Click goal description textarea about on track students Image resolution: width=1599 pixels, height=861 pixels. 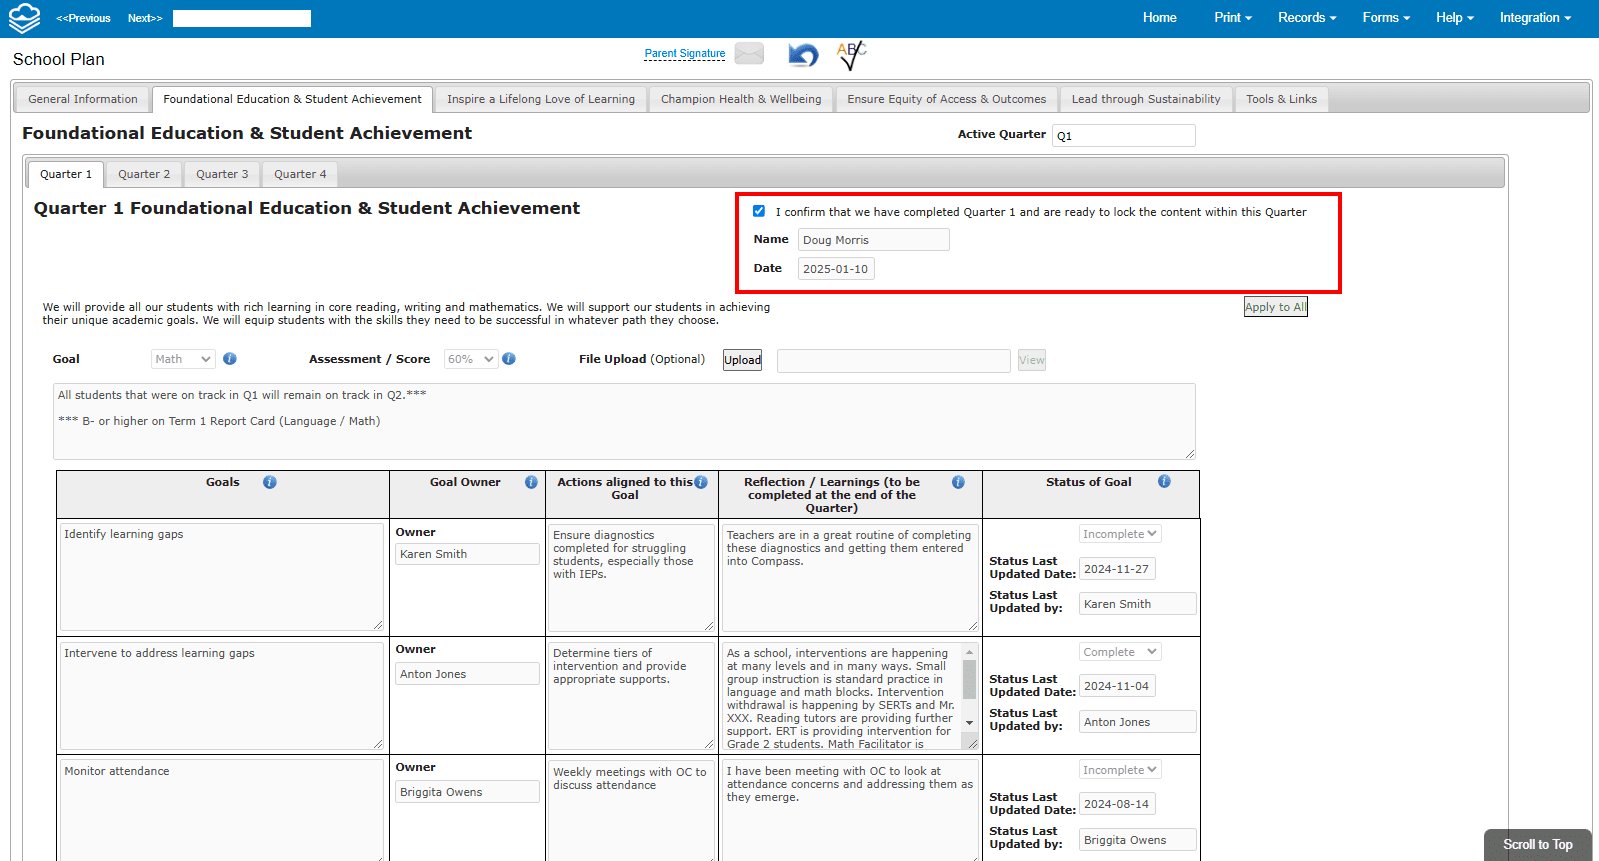coord(624,421)
